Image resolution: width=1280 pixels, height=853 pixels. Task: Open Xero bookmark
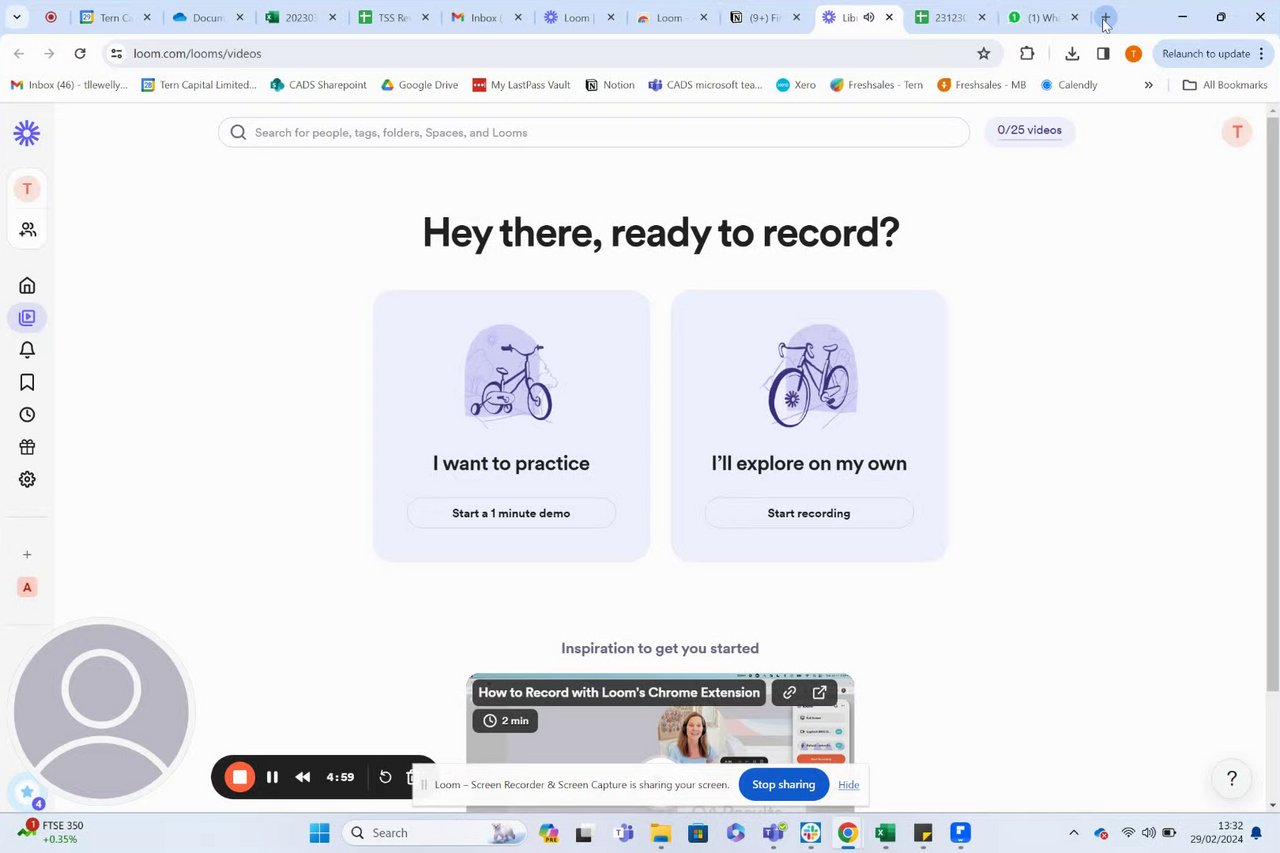(x=796, y=85)
